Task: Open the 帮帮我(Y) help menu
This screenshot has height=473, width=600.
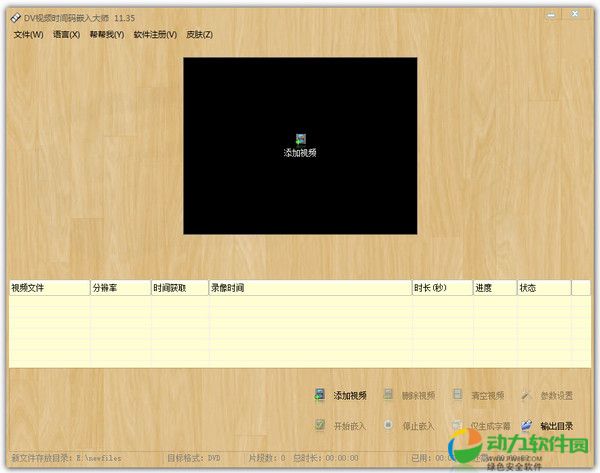Action: (106, 34)
